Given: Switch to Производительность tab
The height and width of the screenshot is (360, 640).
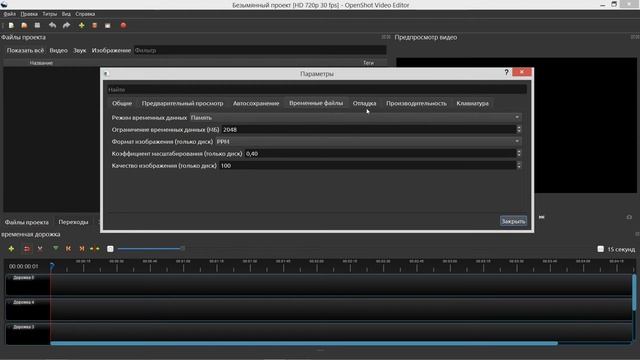Looking at the screenshot, I should pos(416,103).
